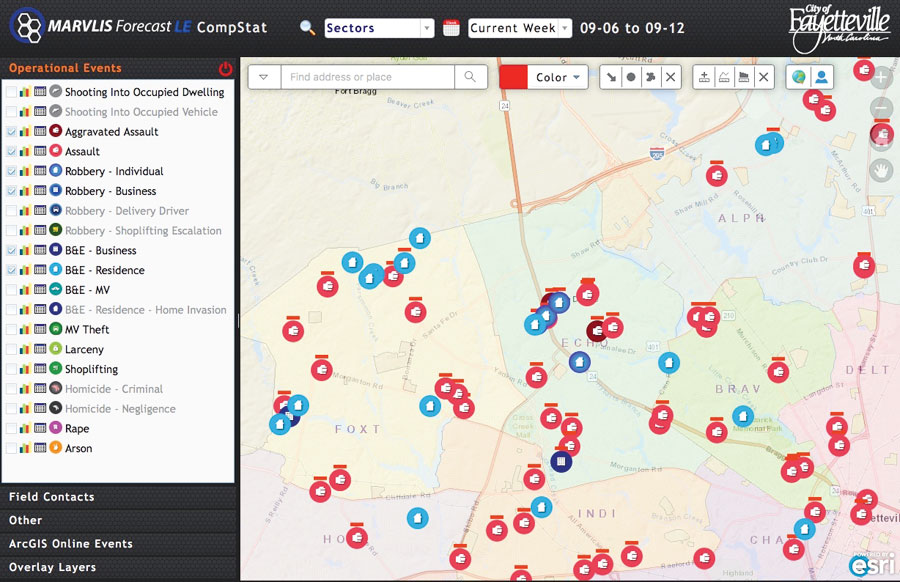Select B&E - Residence - Home Invasion label

point(145,310)
